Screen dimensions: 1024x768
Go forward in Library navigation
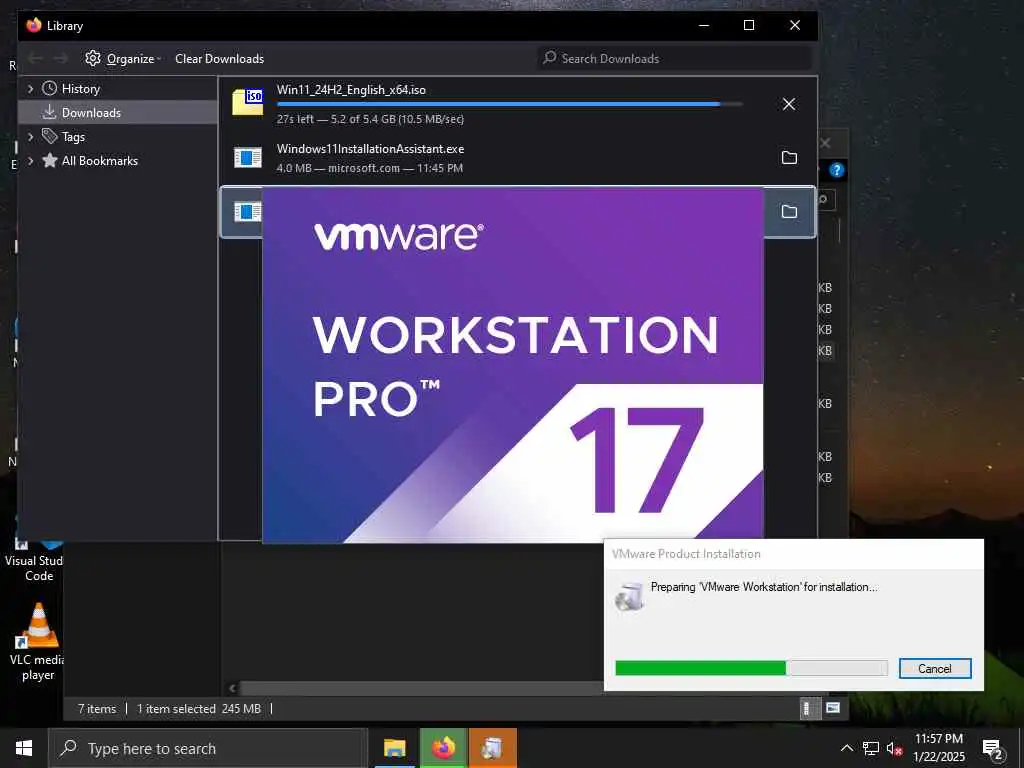[60, 59]
